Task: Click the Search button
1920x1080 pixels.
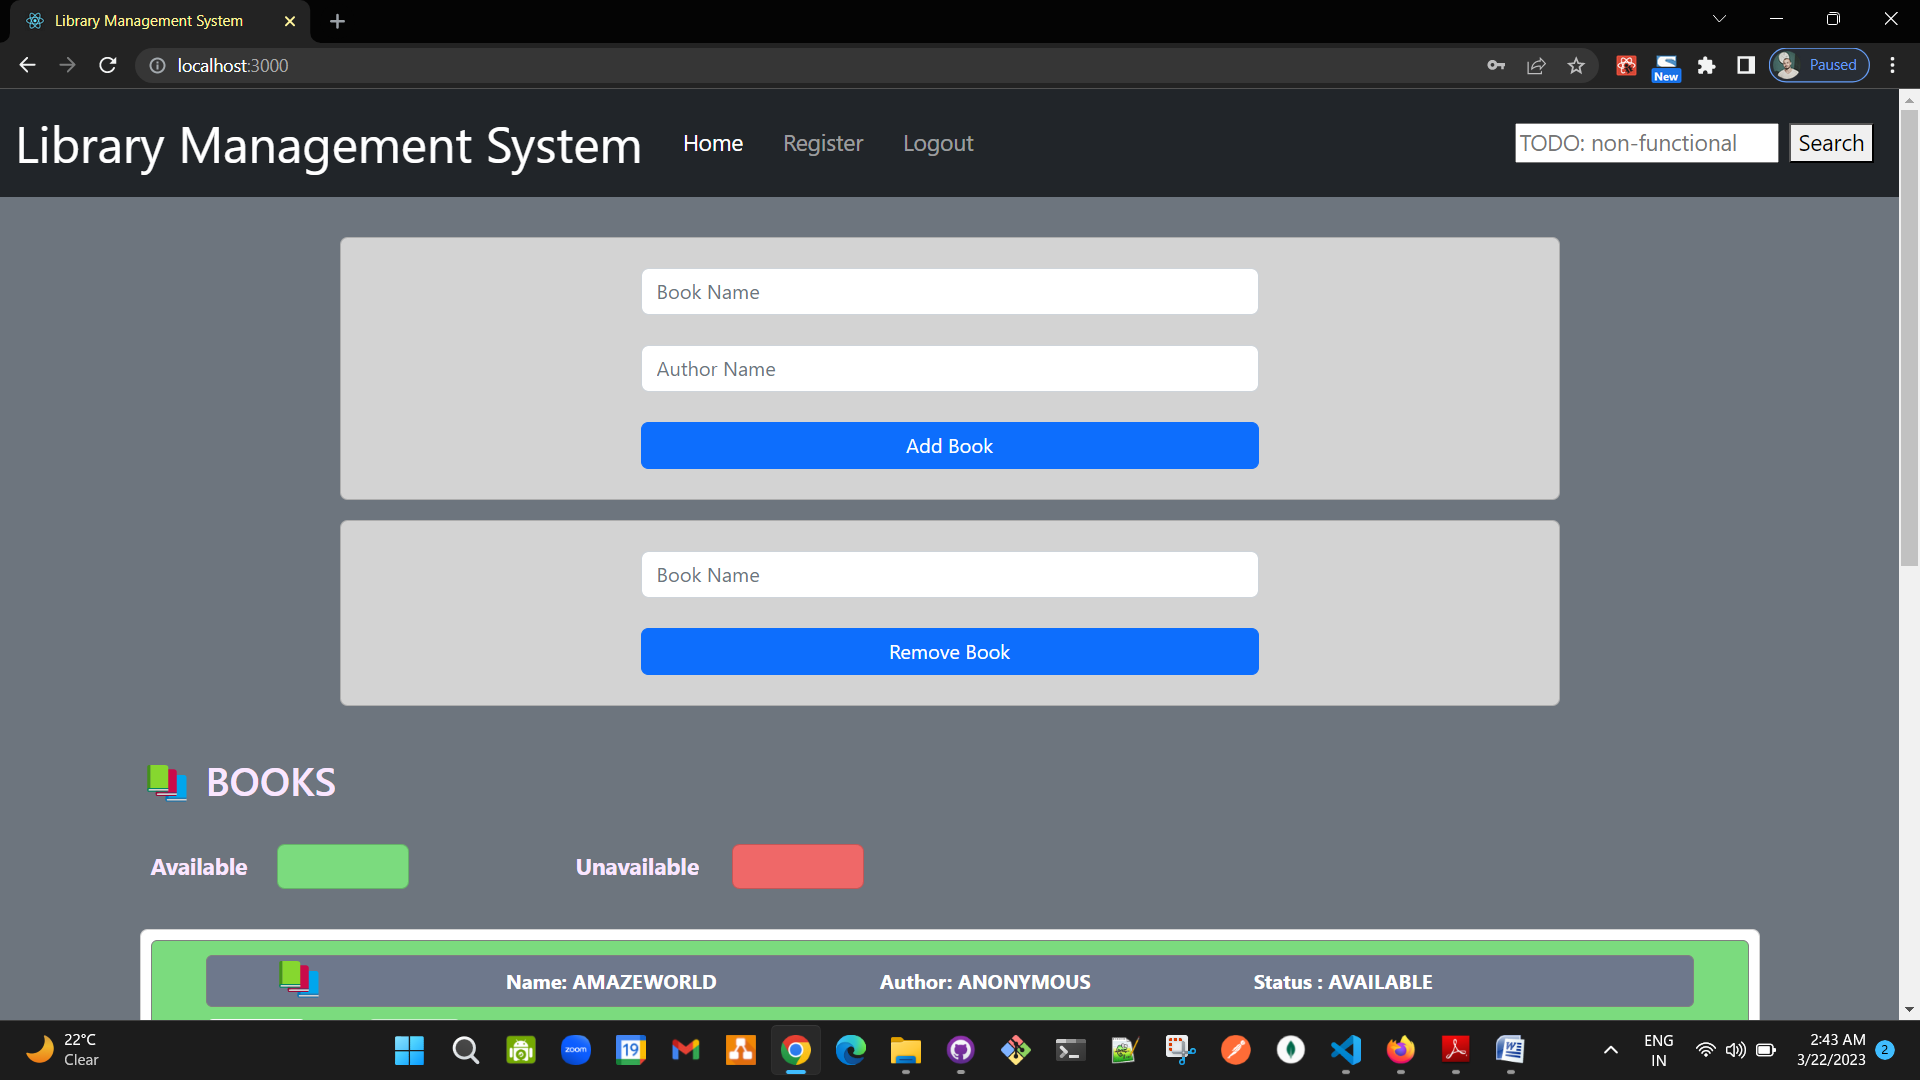Action: (1830, 143)
